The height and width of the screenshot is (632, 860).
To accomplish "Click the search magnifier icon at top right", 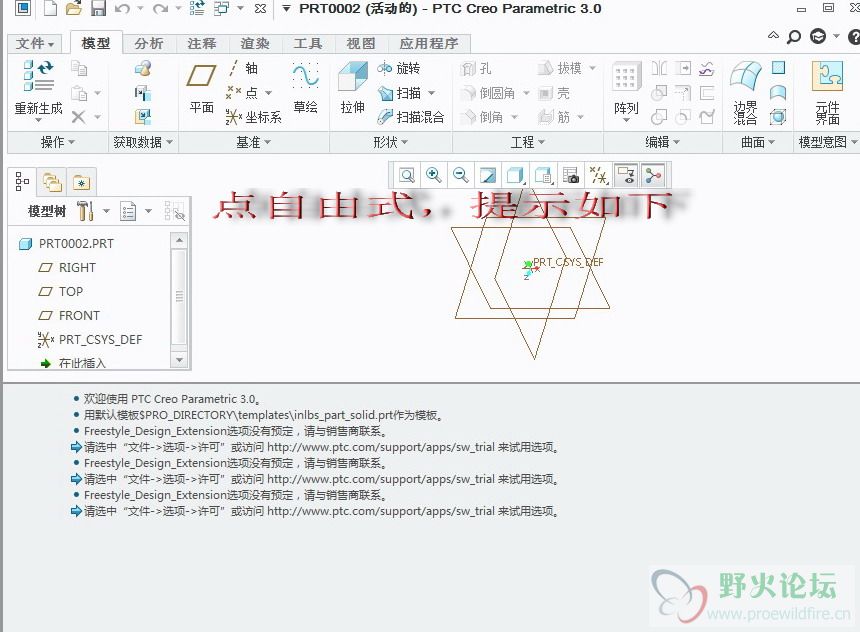I will tap(794, 36).
